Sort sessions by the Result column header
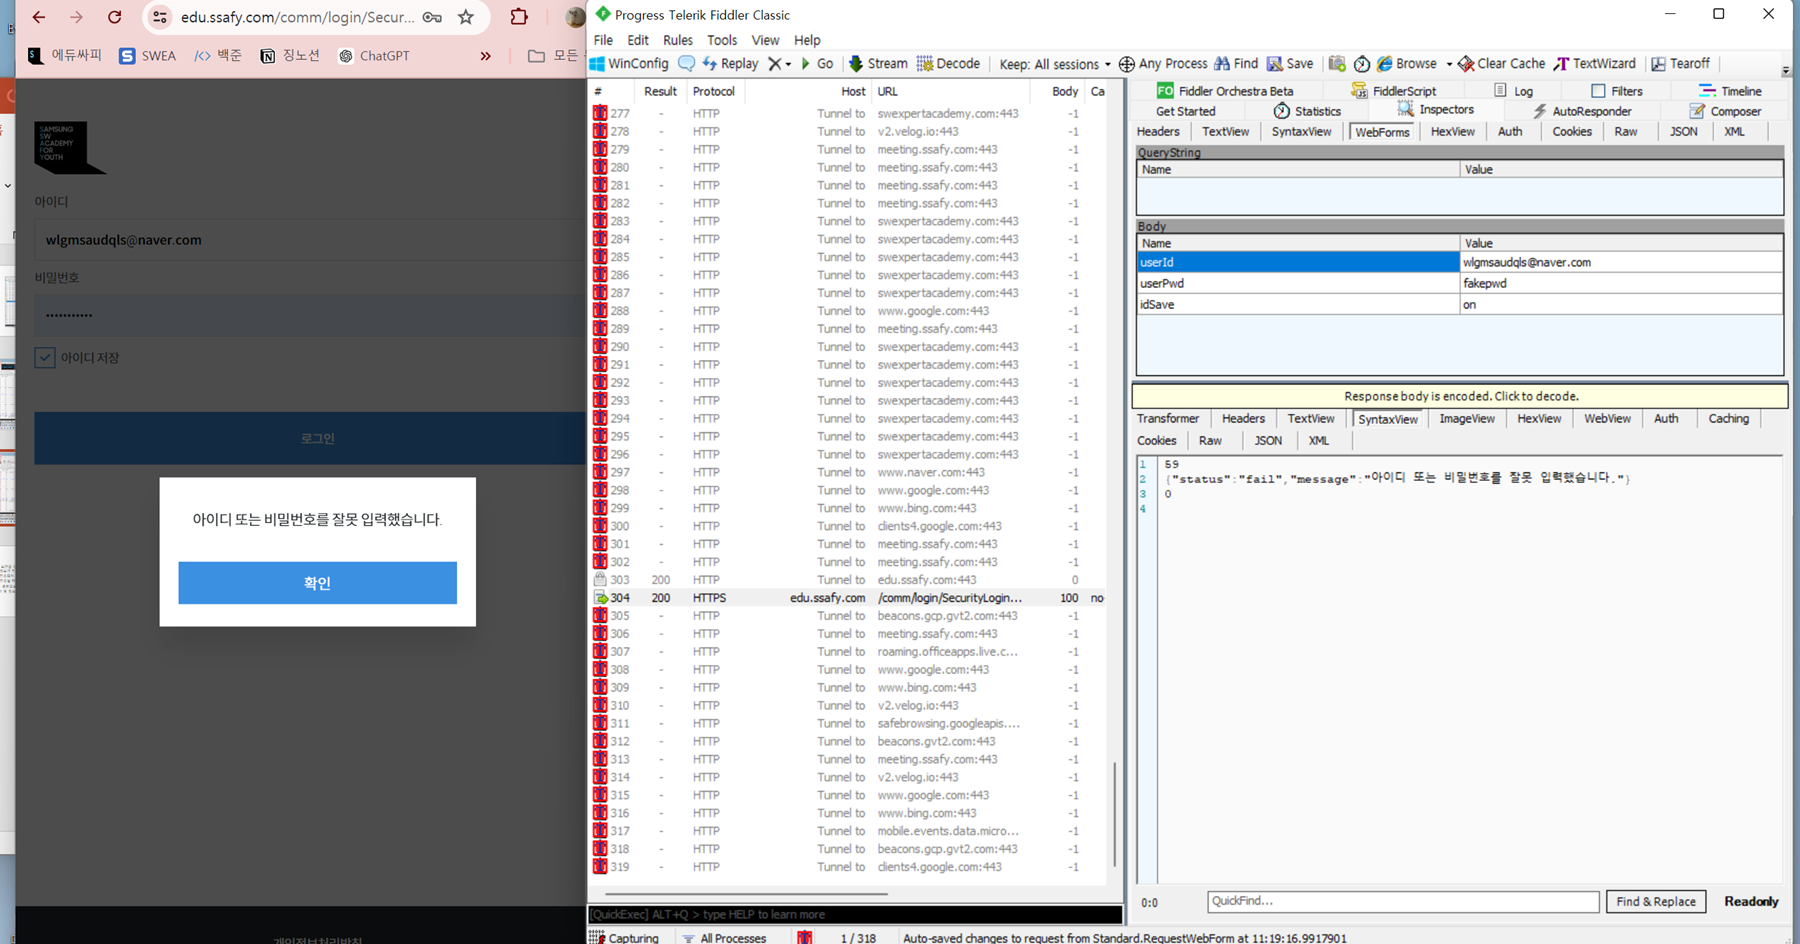The width and height of the screenshot is (1800, 944). coord(660,91)
